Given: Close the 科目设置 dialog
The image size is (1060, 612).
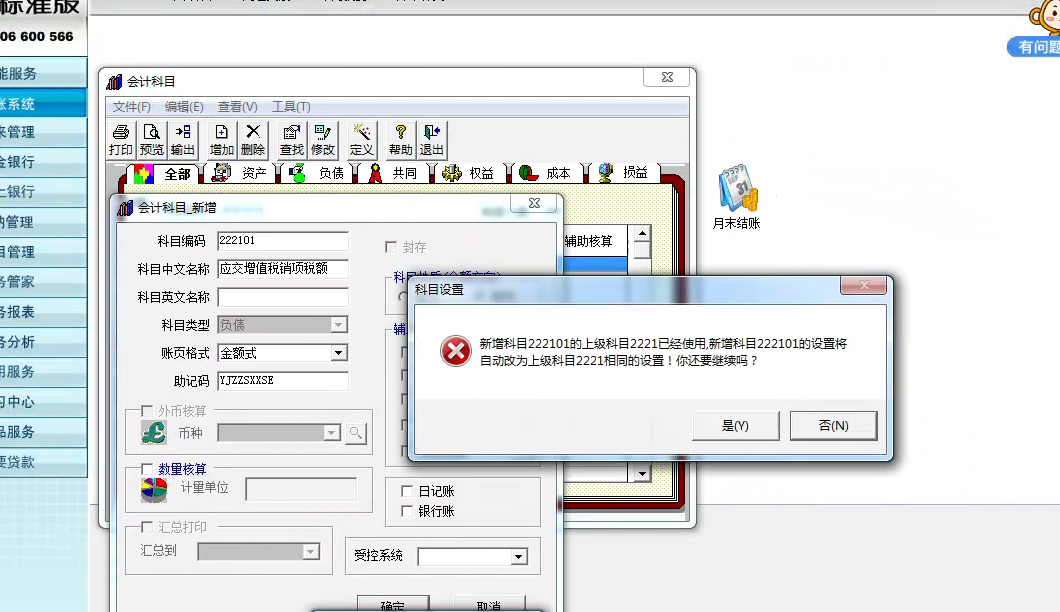Looking at the screenshot, I should coord(863,285).
